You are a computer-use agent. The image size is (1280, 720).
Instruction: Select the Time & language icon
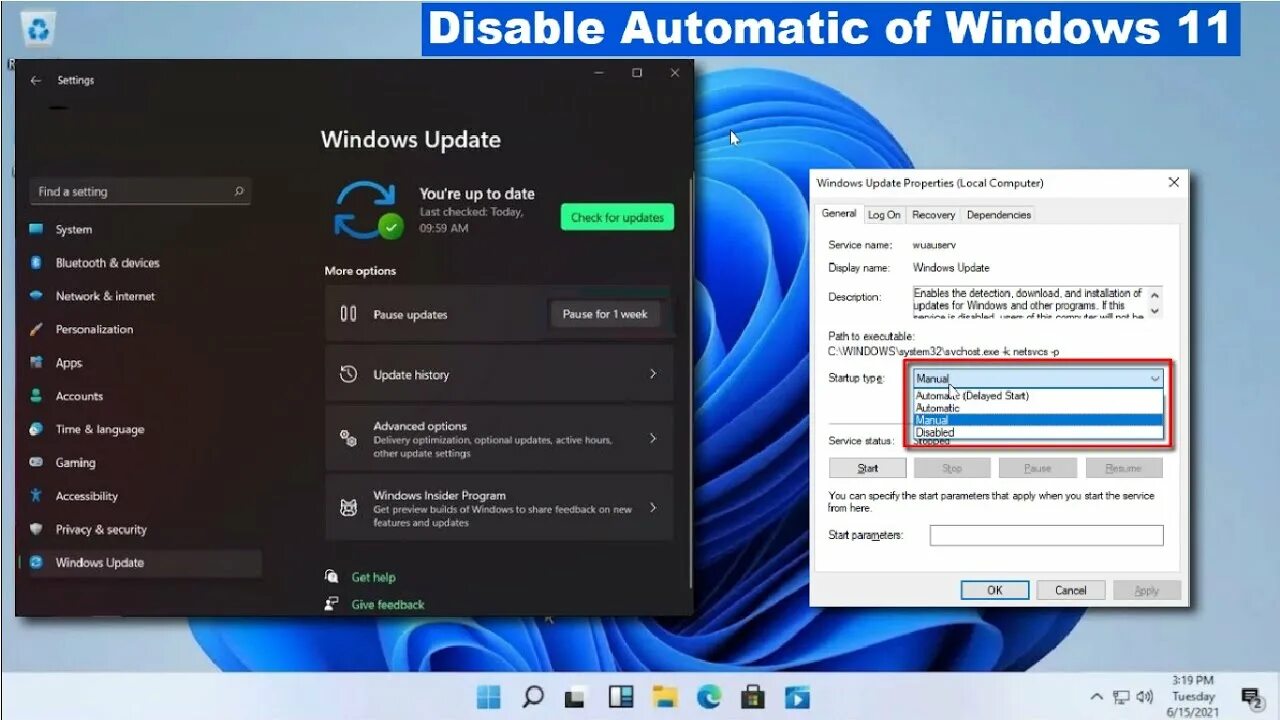click(36, 429)
